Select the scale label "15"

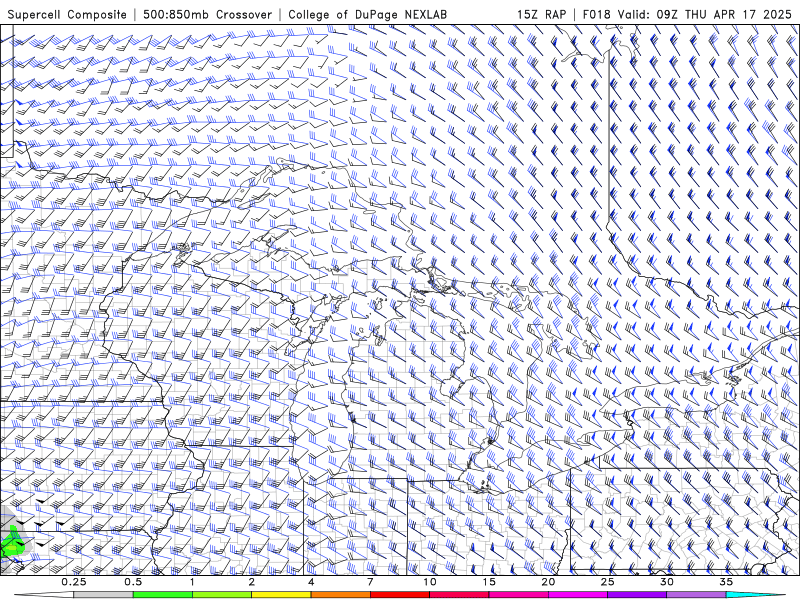[489, 582]
